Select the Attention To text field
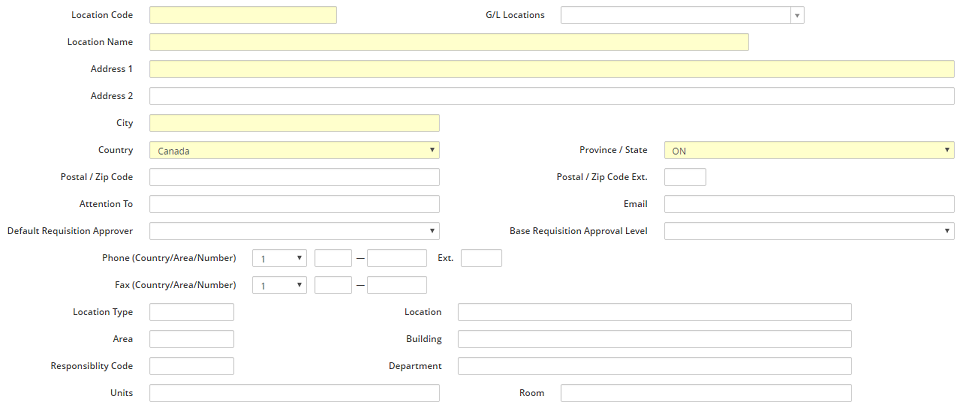The width and height of the screenshot is (960, 408). 294,204
